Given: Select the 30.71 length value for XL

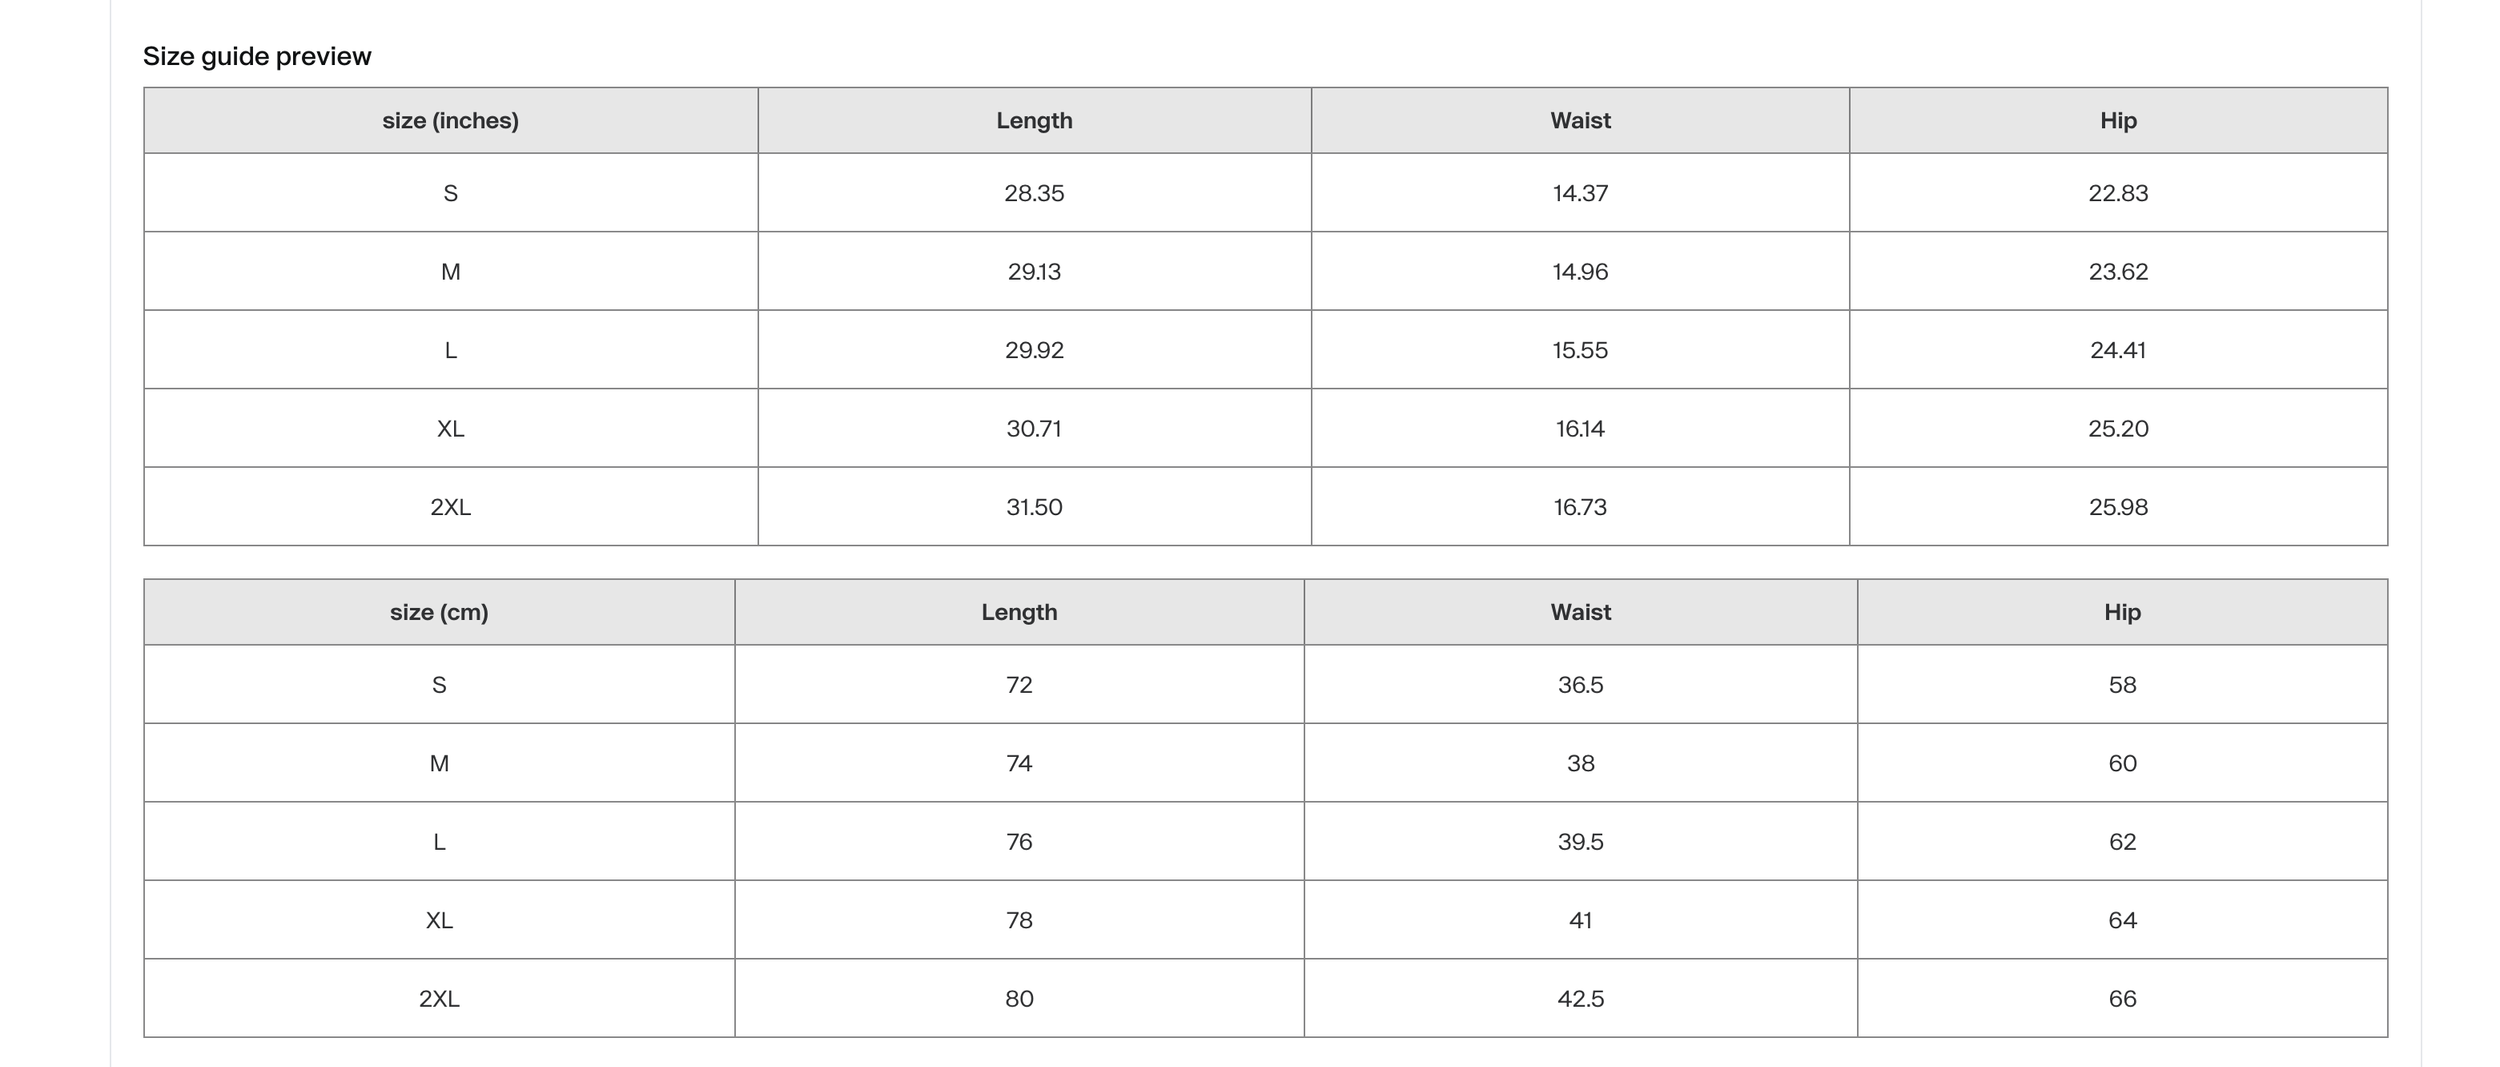Looking at the screenshot, I should point(1034,428).
